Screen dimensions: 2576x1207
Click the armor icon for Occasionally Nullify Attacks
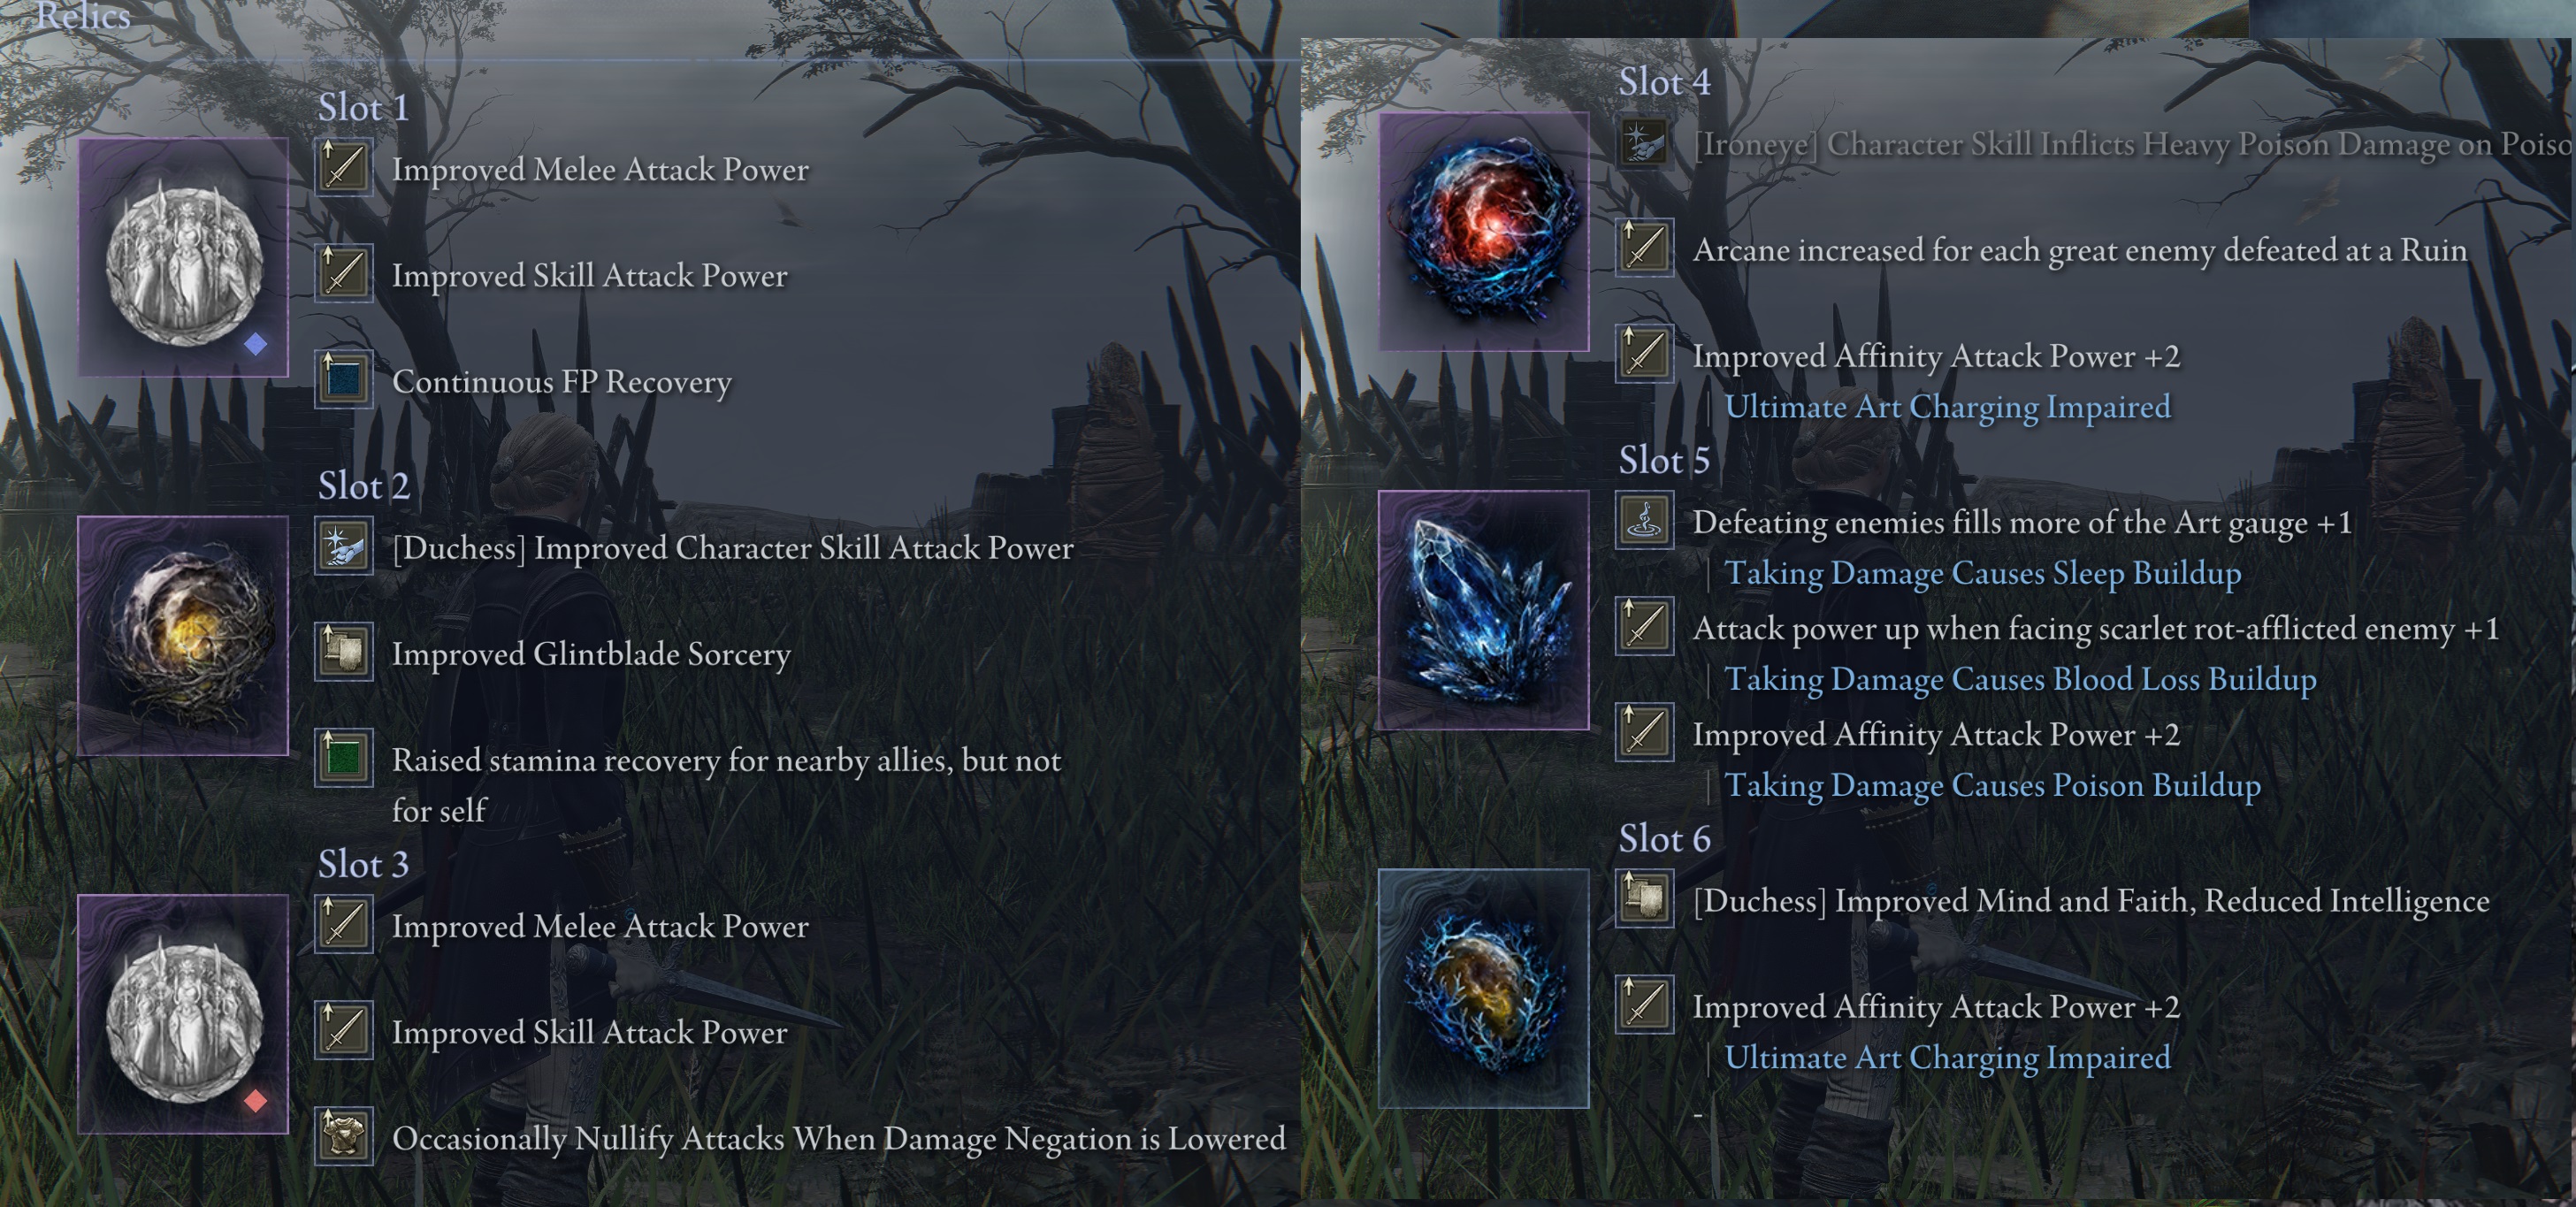[x=344, y=1136]
